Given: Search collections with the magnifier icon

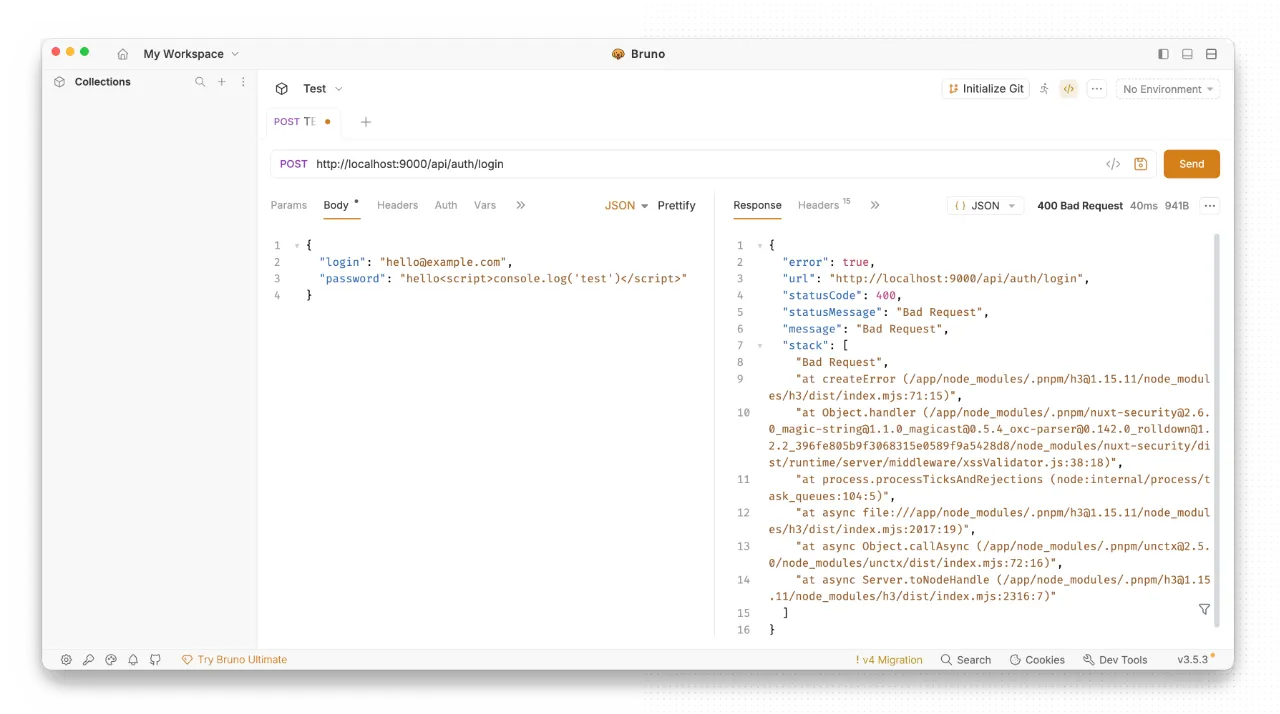Looking at the screenshot, I should pos(200,82).
